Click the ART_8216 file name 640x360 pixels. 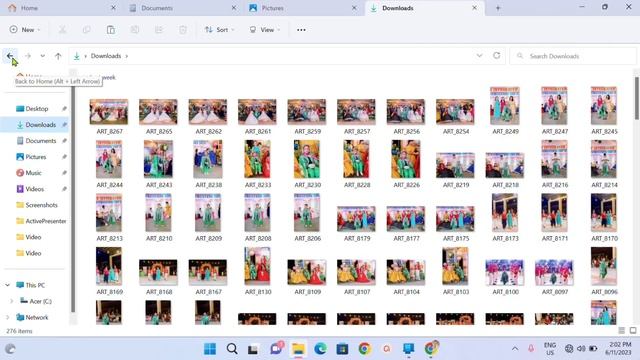555,185
